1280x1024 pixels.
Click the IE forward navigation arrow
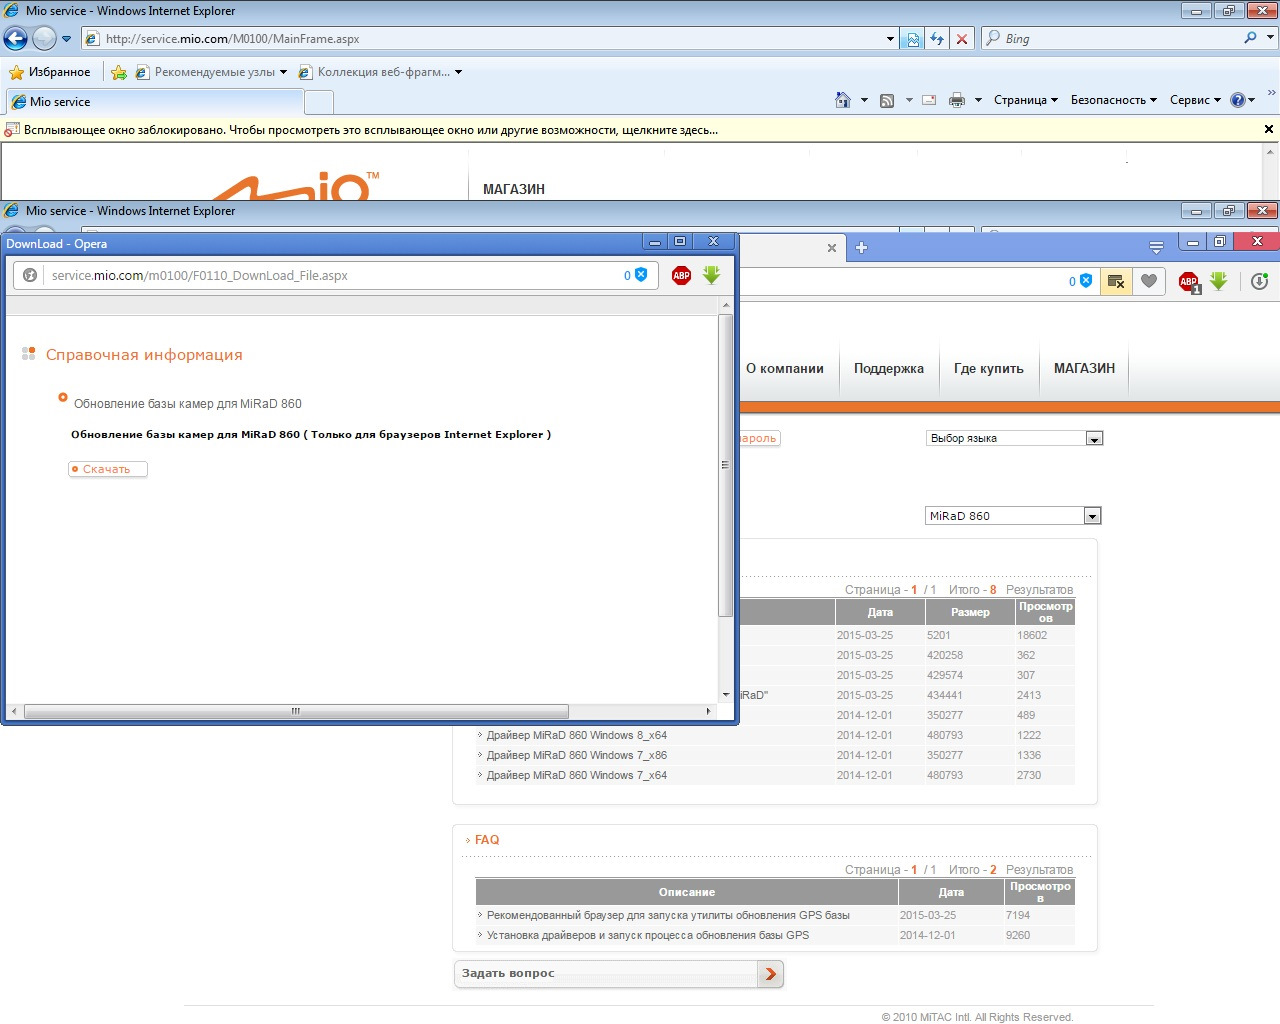pos(44,39)
